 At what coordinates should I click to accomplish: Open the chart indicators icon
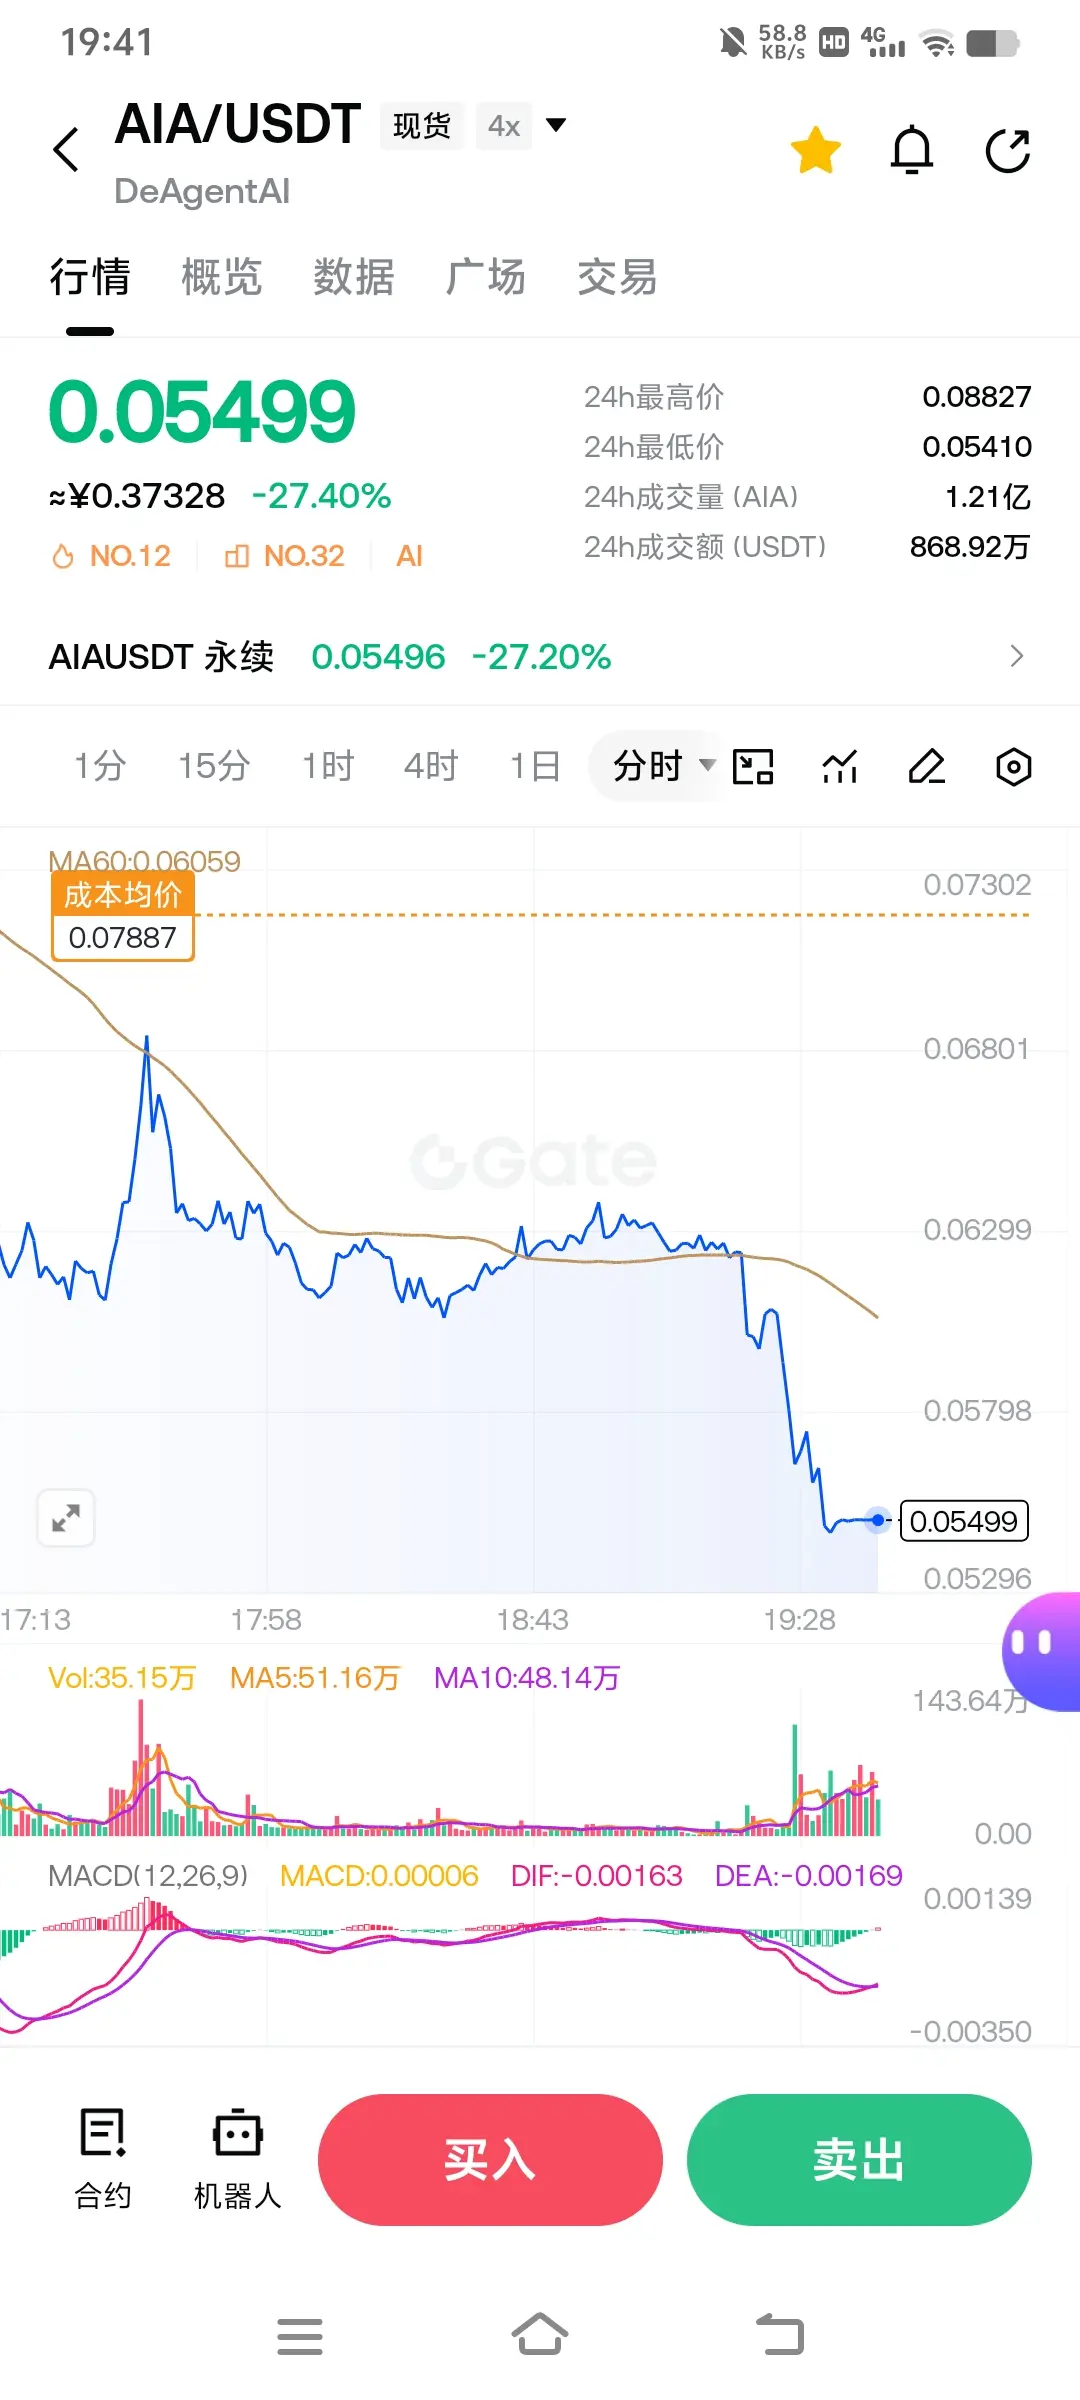(x=840, y=767)
